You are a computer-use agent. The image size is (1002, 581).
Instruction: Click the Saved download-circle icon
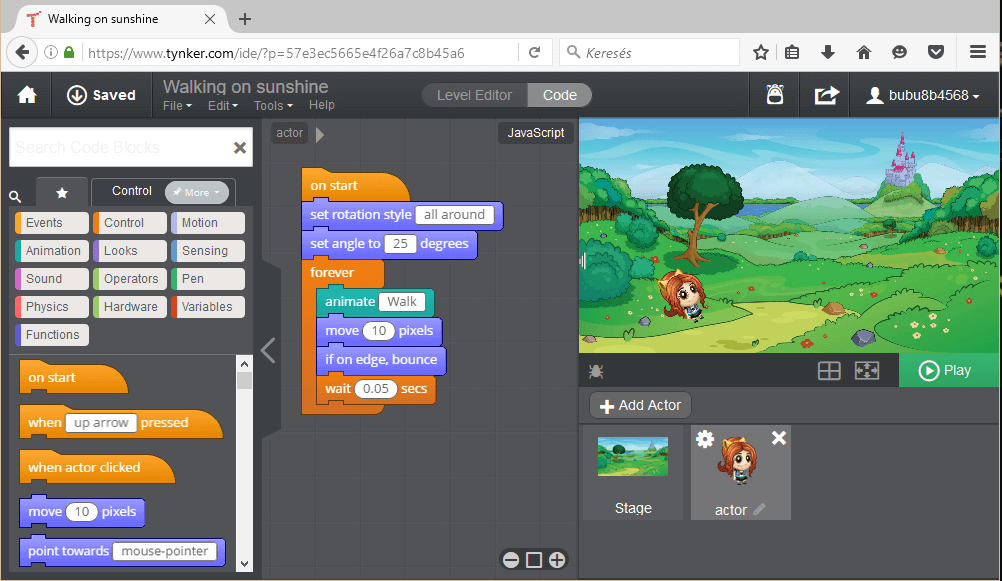[x=77, y=95]
